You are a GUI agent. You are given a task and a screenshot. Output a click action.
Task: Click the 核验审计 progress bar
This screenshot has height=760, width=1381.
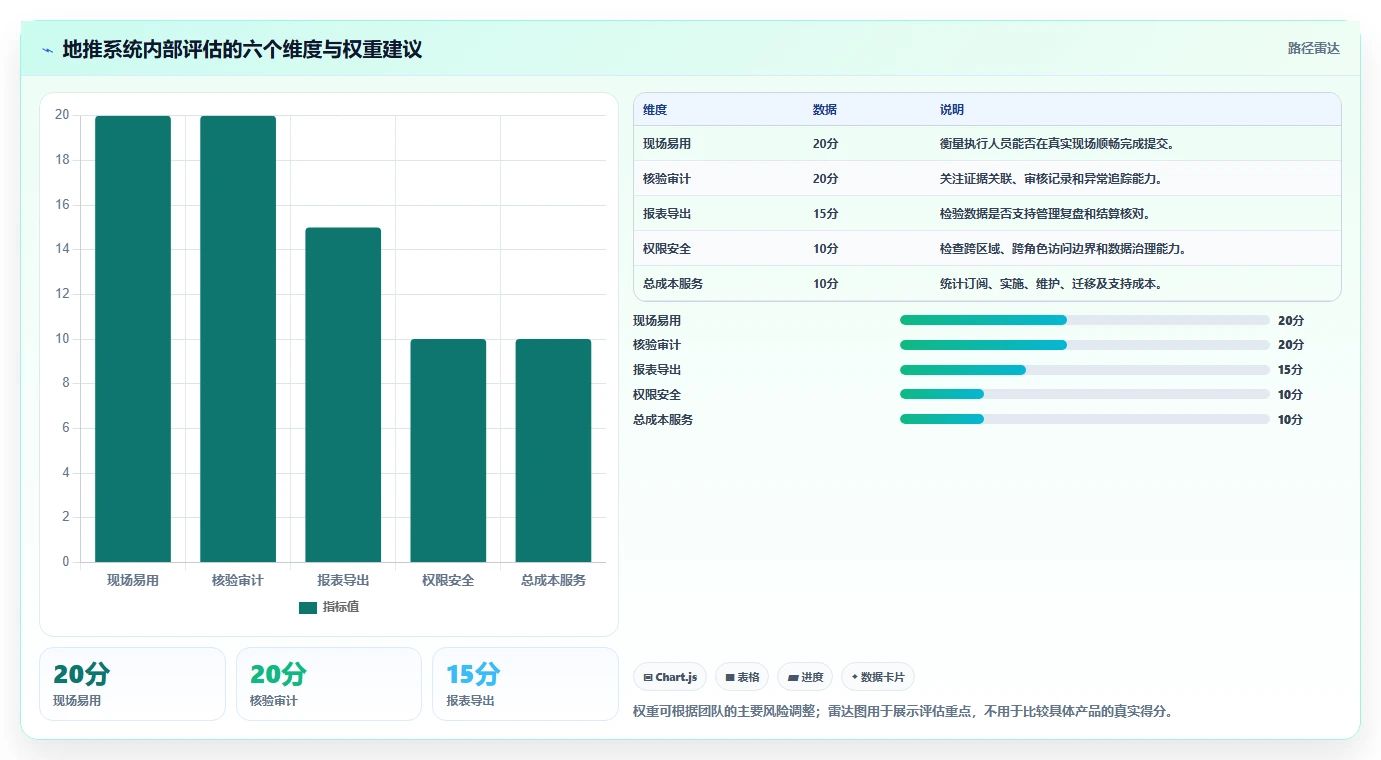(1085, 345)
